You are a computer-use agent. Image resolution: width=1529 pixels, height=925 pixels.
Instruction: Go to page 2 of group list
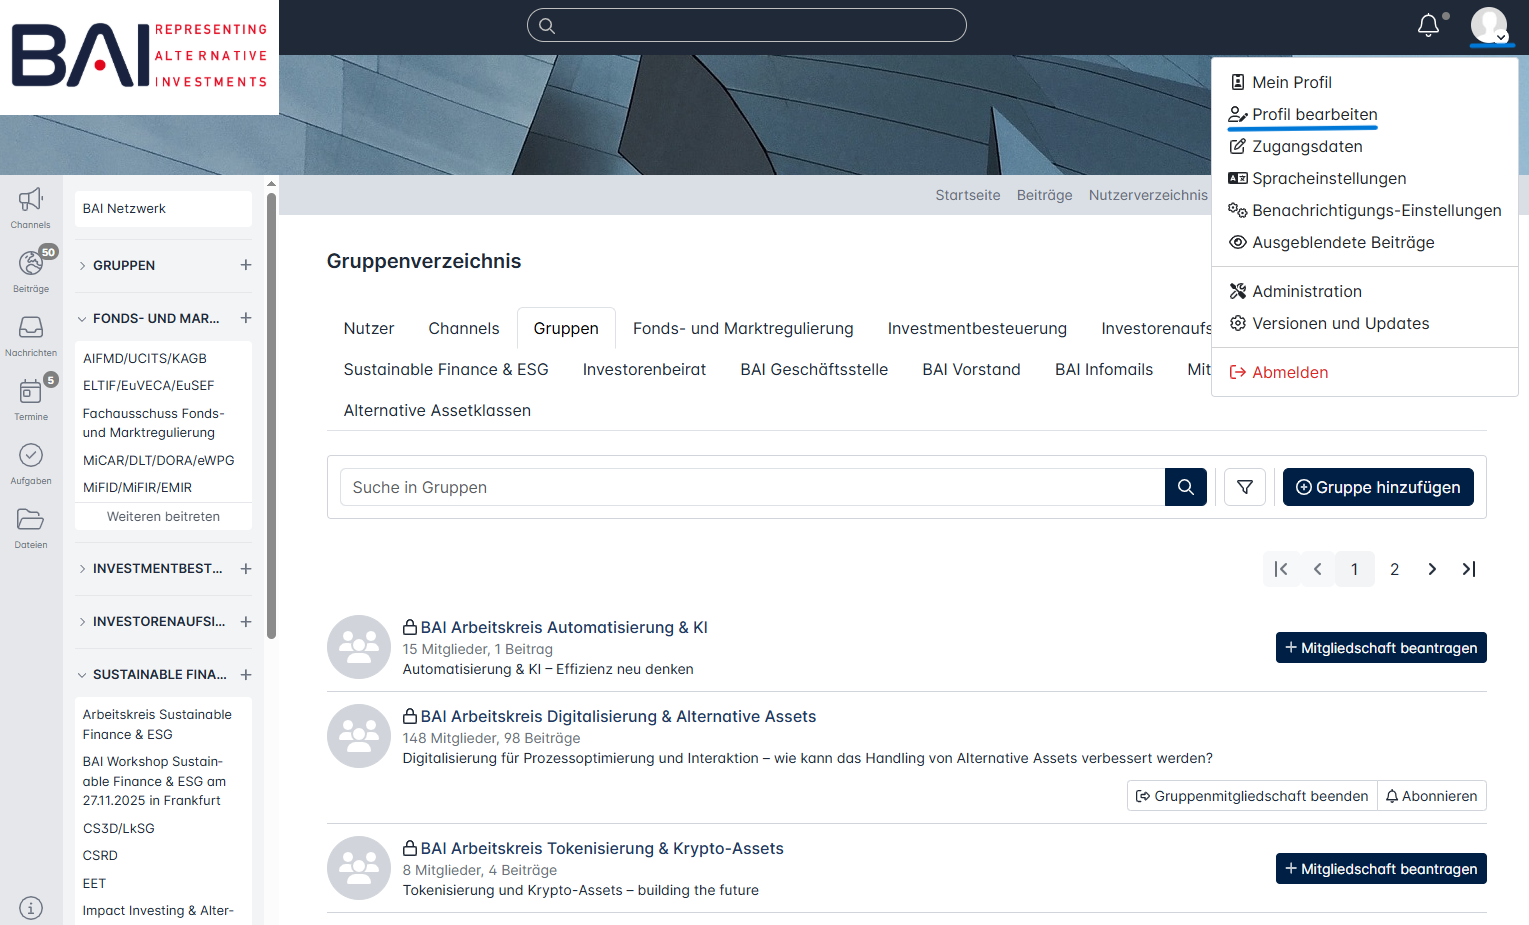1394,569
